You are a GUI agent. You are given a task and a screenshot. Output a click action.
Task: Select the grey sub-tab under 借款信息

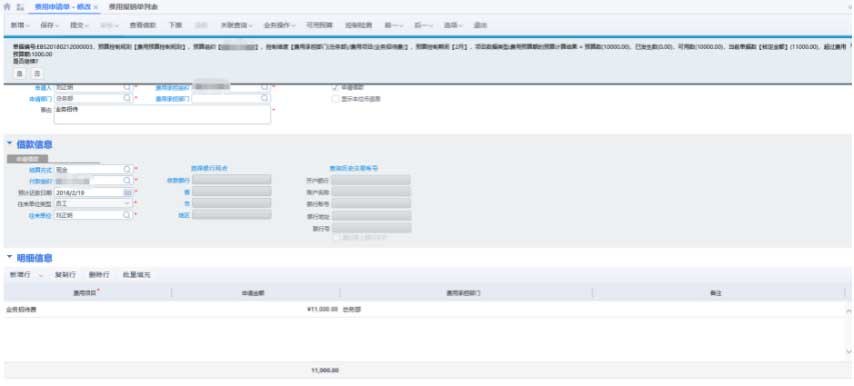[27, 158]
